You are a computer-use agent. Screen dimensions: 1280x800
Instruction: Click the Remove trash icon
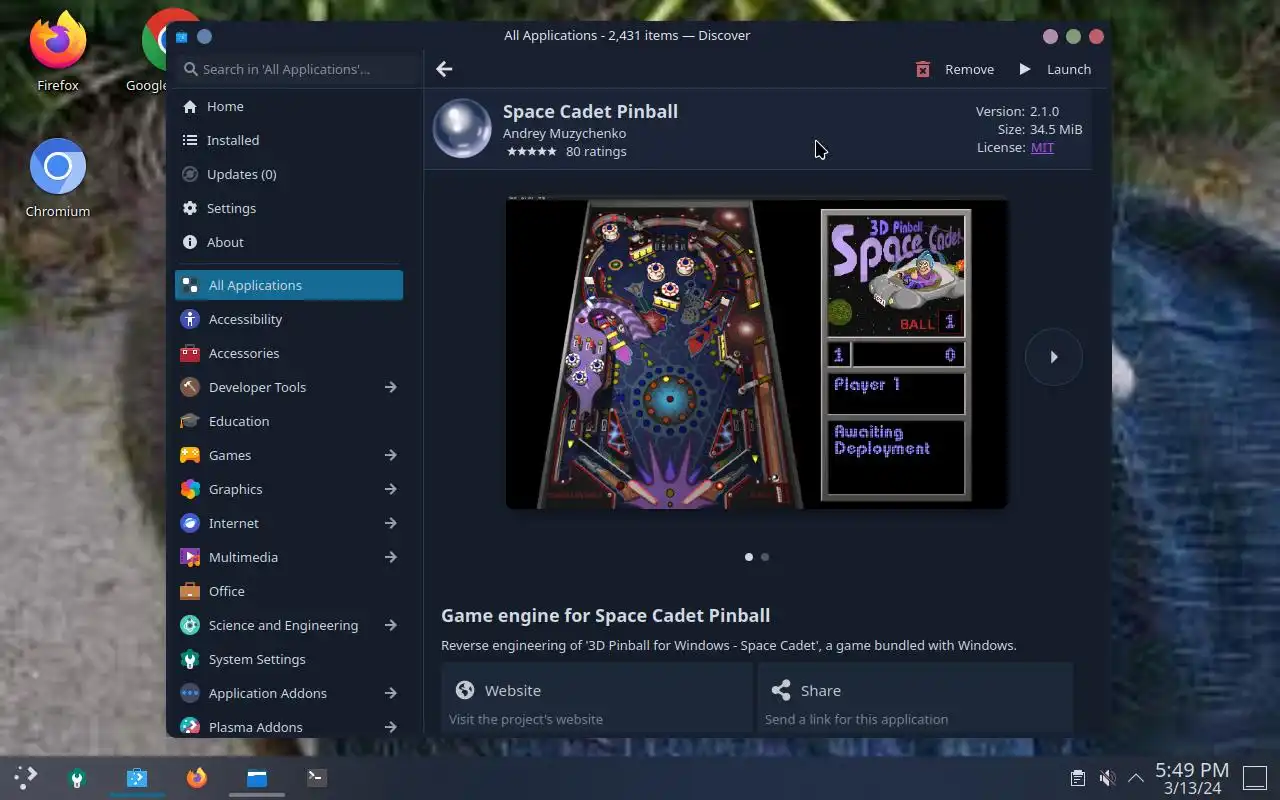923,69
